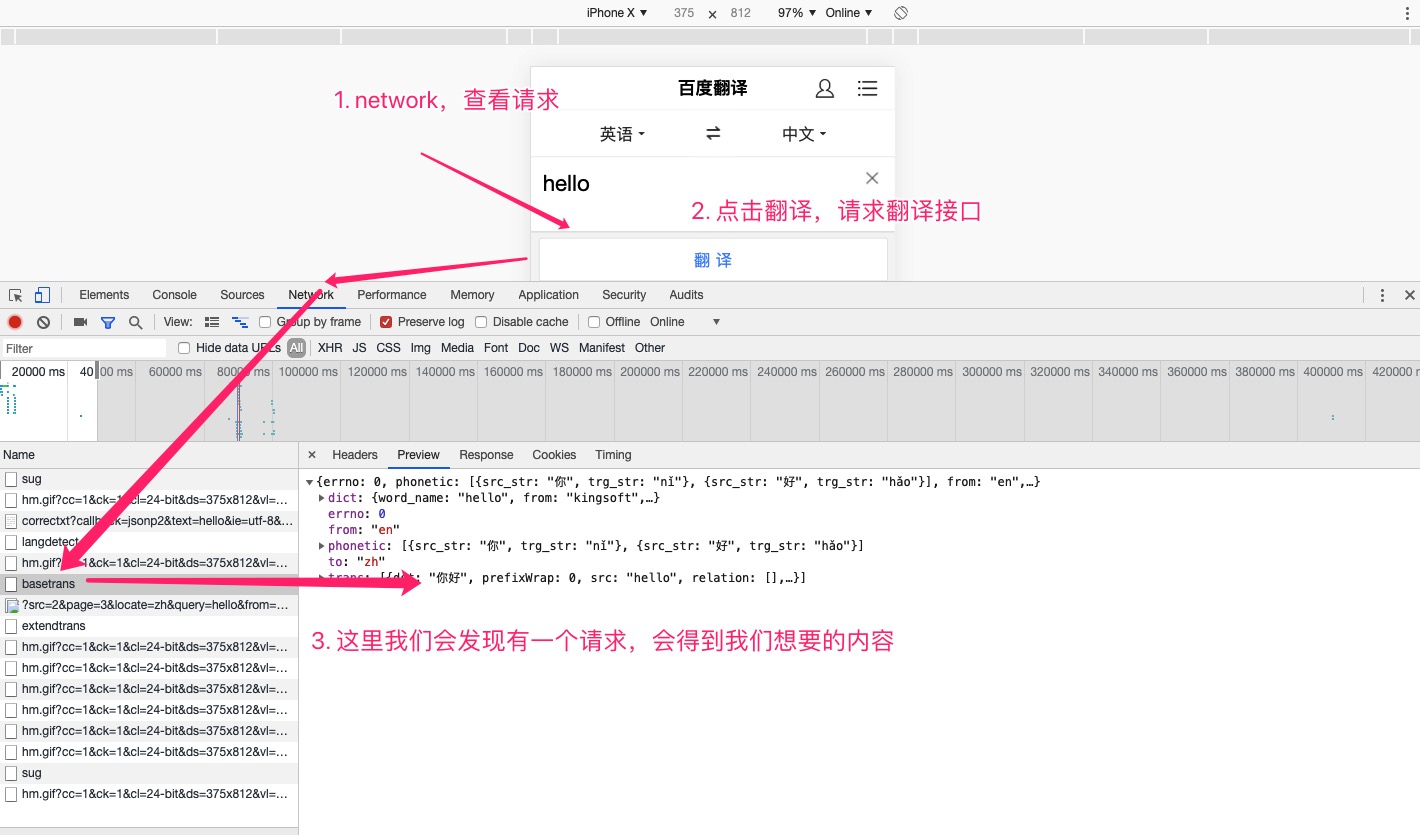Filter requests by JS
This screenshot has width=1420, height=835.
359,348
